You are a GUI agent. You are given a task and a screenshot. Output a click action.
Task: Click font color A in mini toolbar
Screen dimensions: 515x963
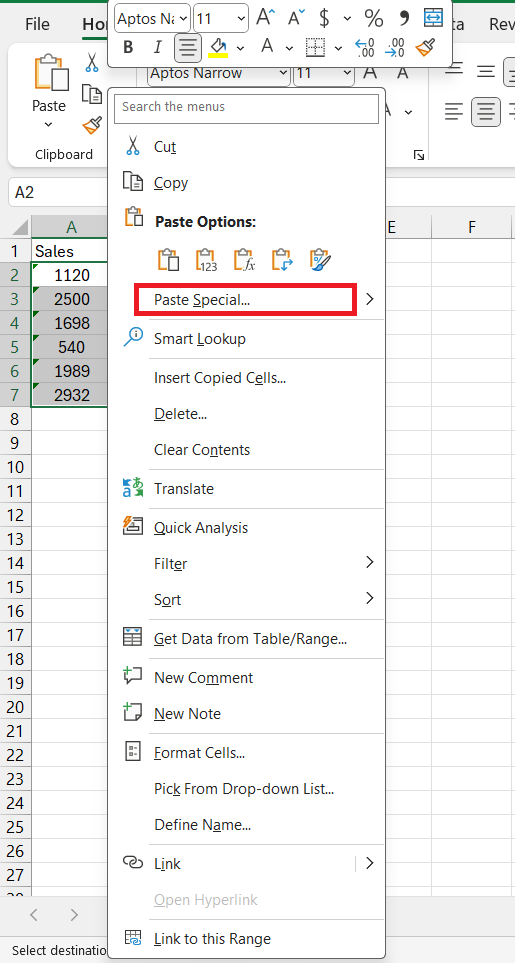pos(267,46)
